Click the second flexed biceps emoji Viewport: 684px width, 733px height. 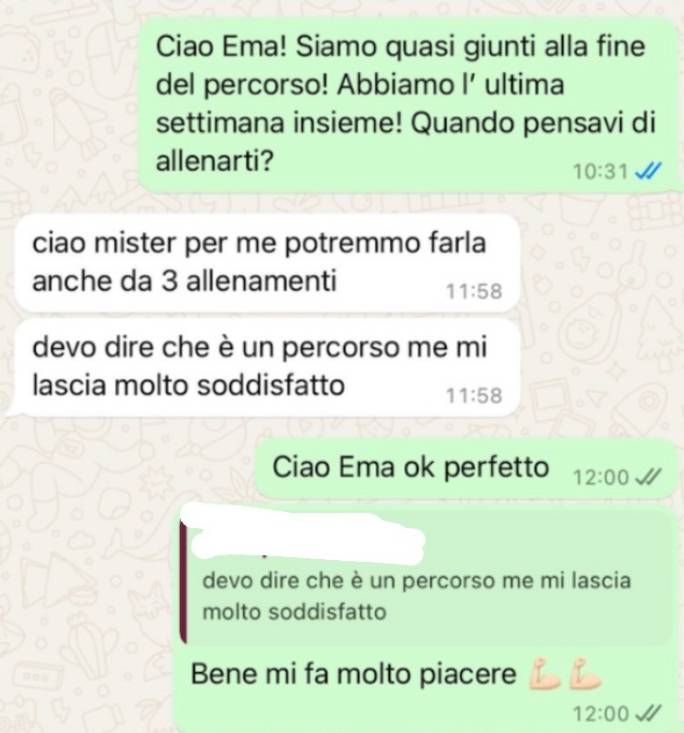point(585,674)
